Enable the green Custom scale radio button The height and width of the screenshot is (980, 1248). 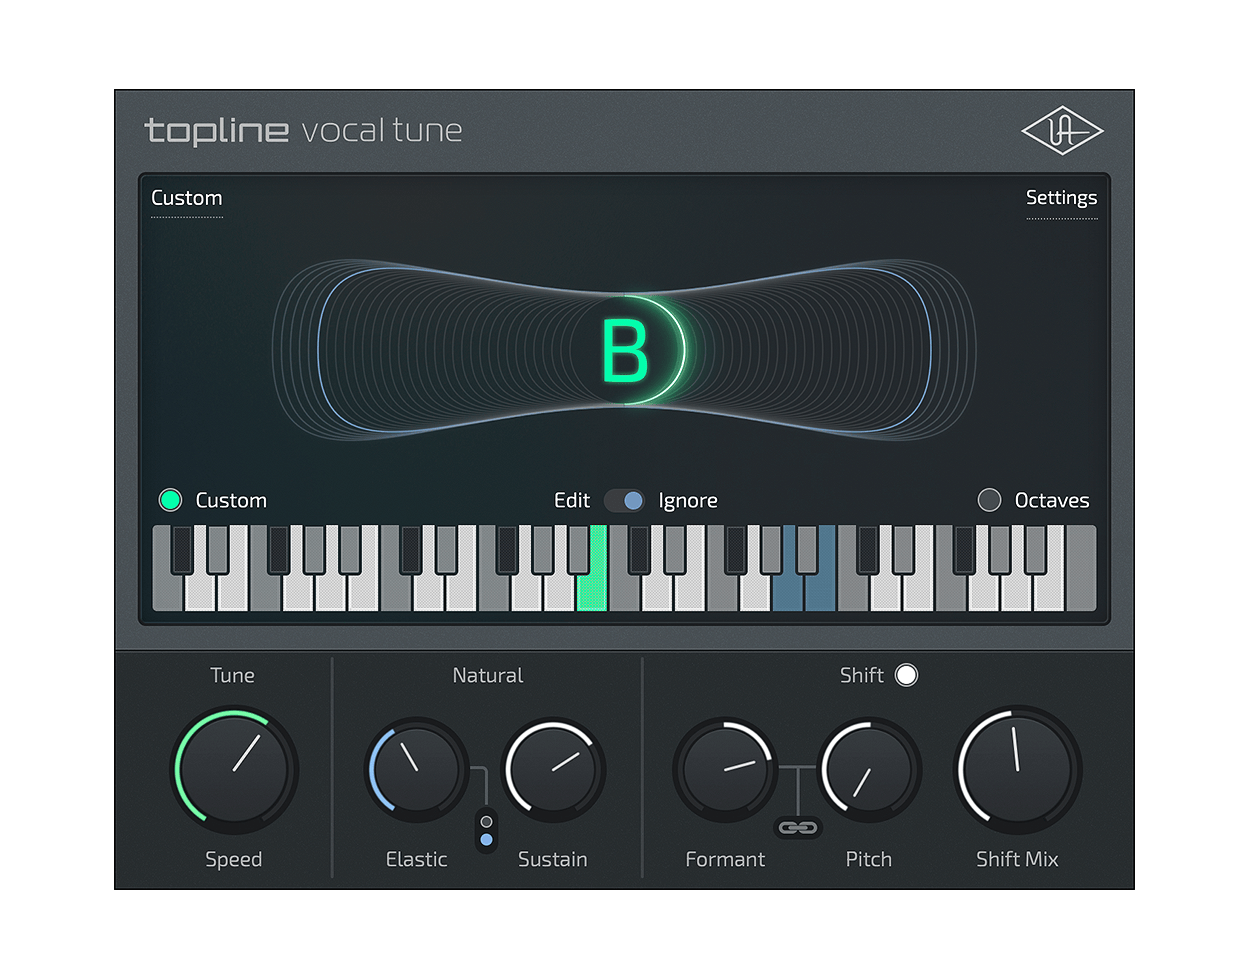click(171, 500)
